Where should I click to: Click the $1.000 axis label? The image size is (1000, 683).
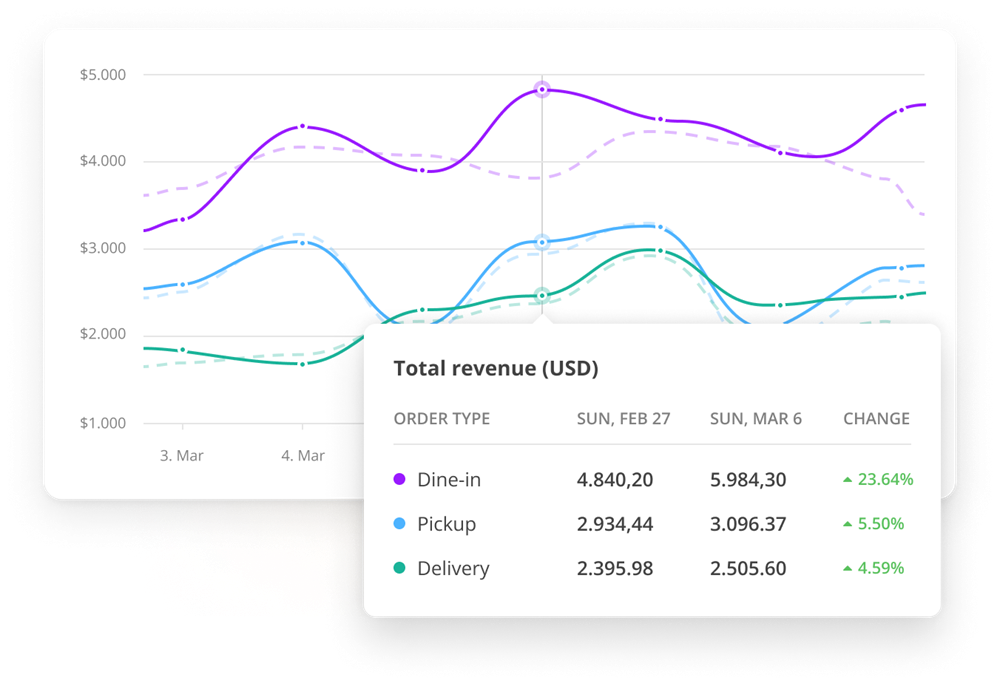(103, 423)
